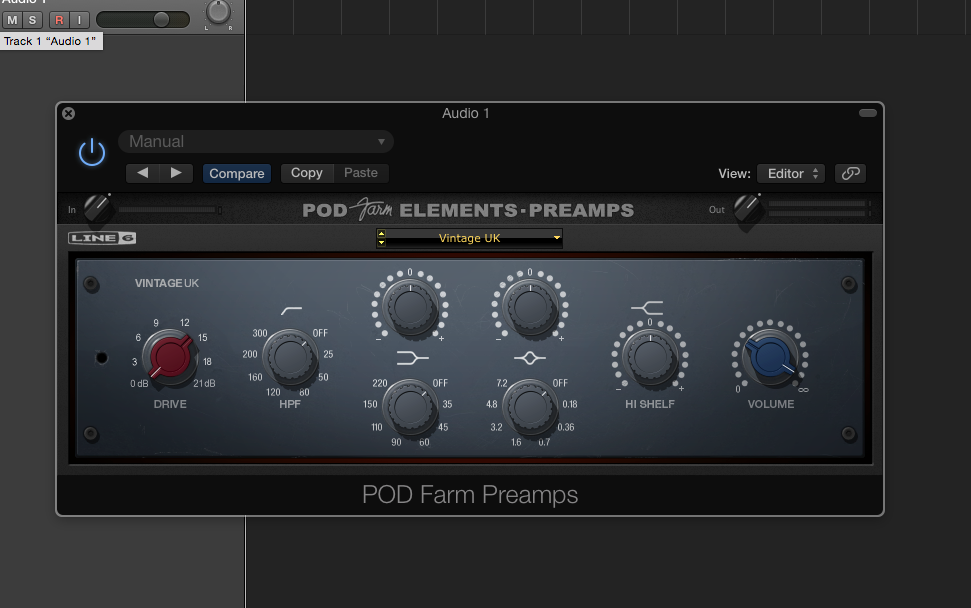Click the low shelf gain knob
This screenshot has width=971, height=608.
[x=410, y=307]
